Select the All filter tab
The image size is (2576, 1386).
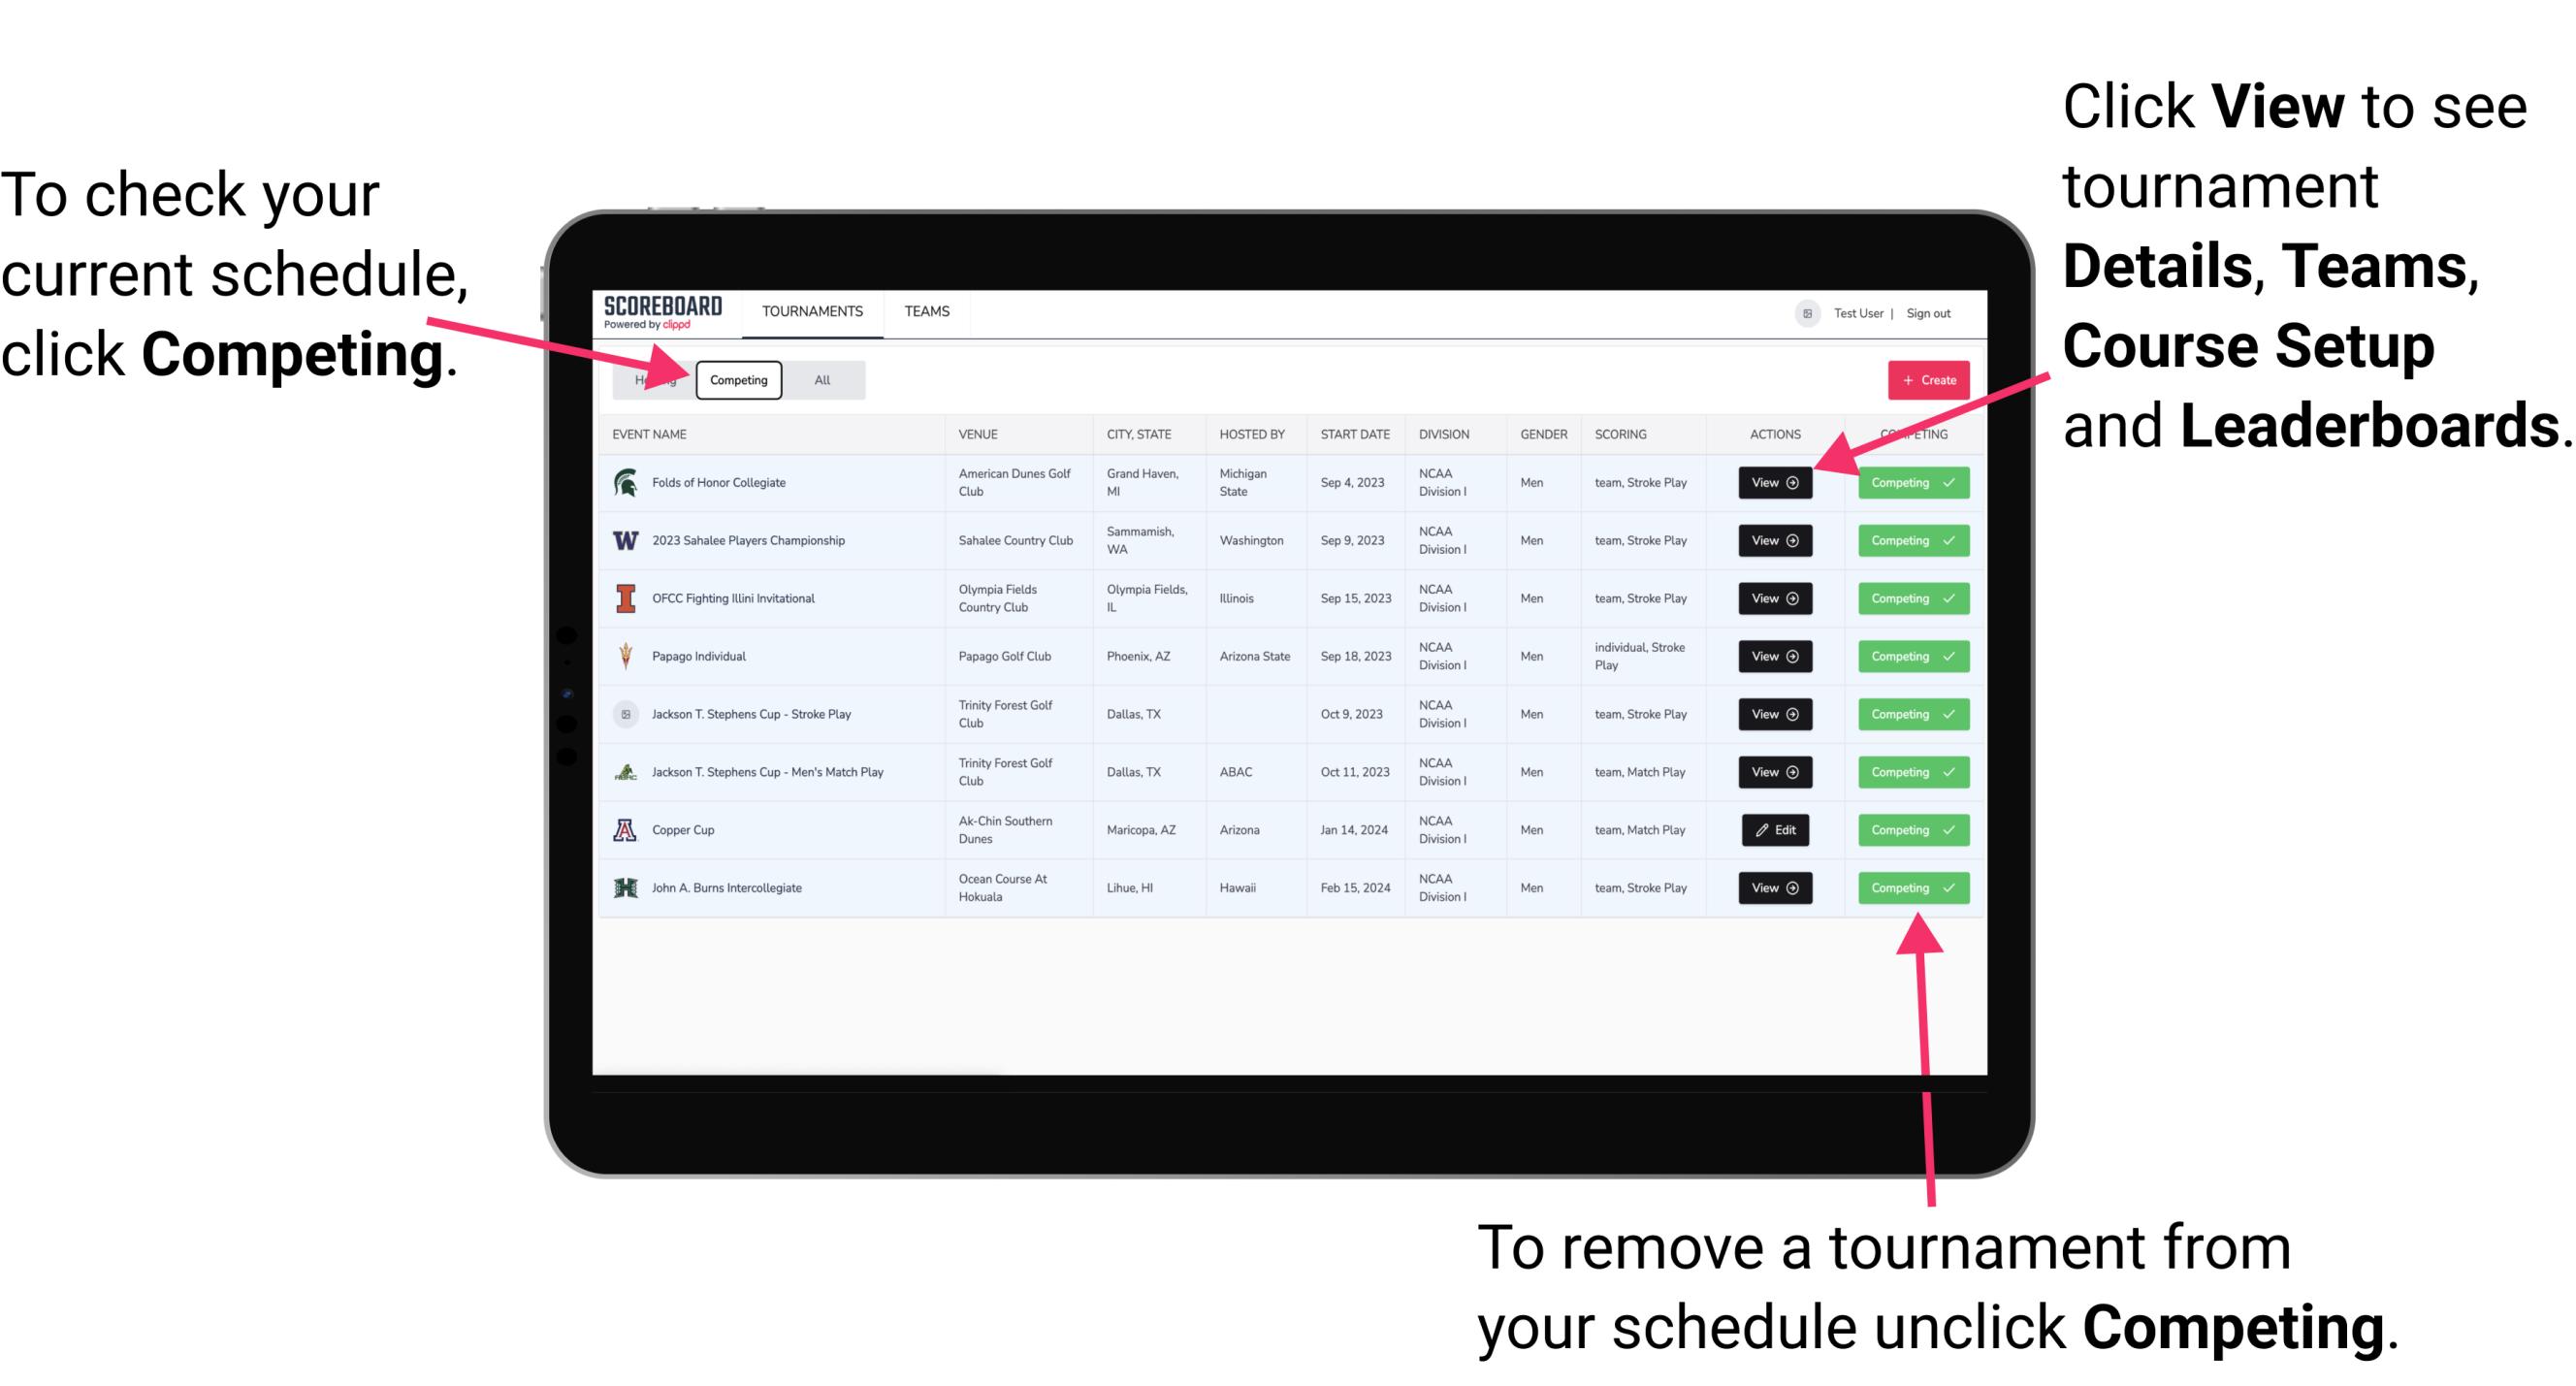pyautogui.click(x=822, y=379)
